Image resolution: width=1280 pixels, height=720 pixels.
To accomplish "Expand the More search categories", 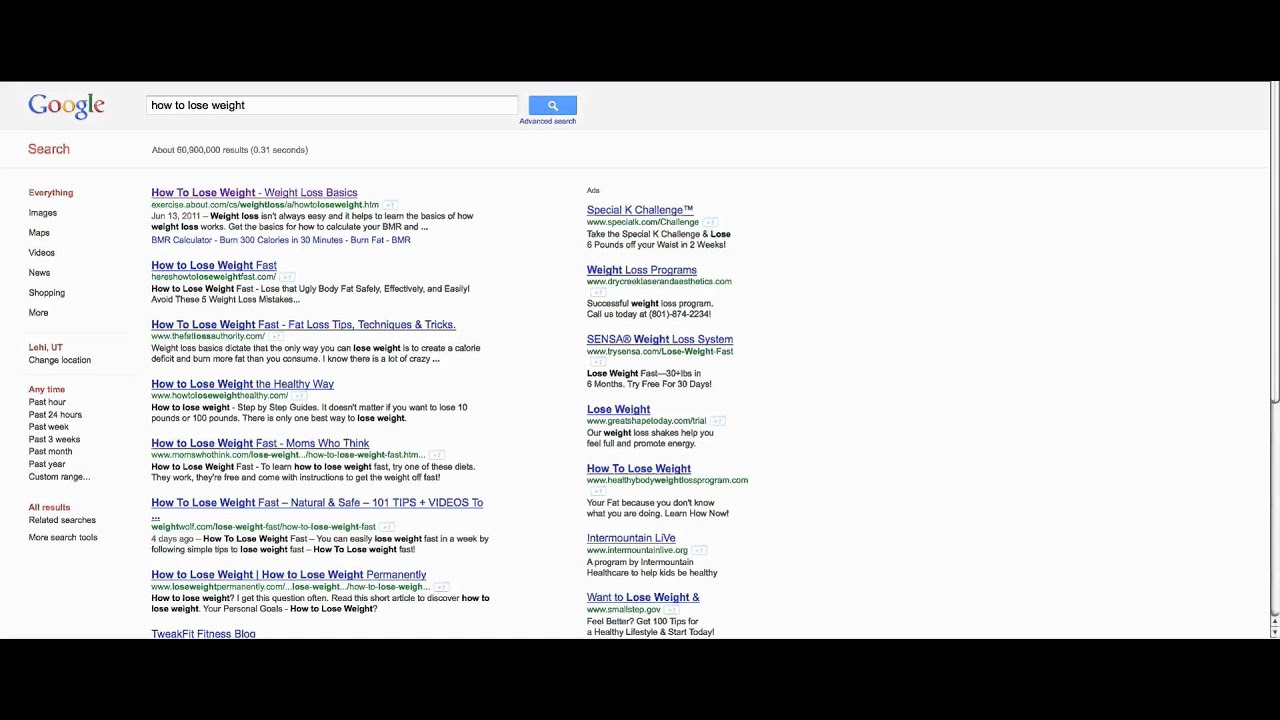I will point(38,312).
